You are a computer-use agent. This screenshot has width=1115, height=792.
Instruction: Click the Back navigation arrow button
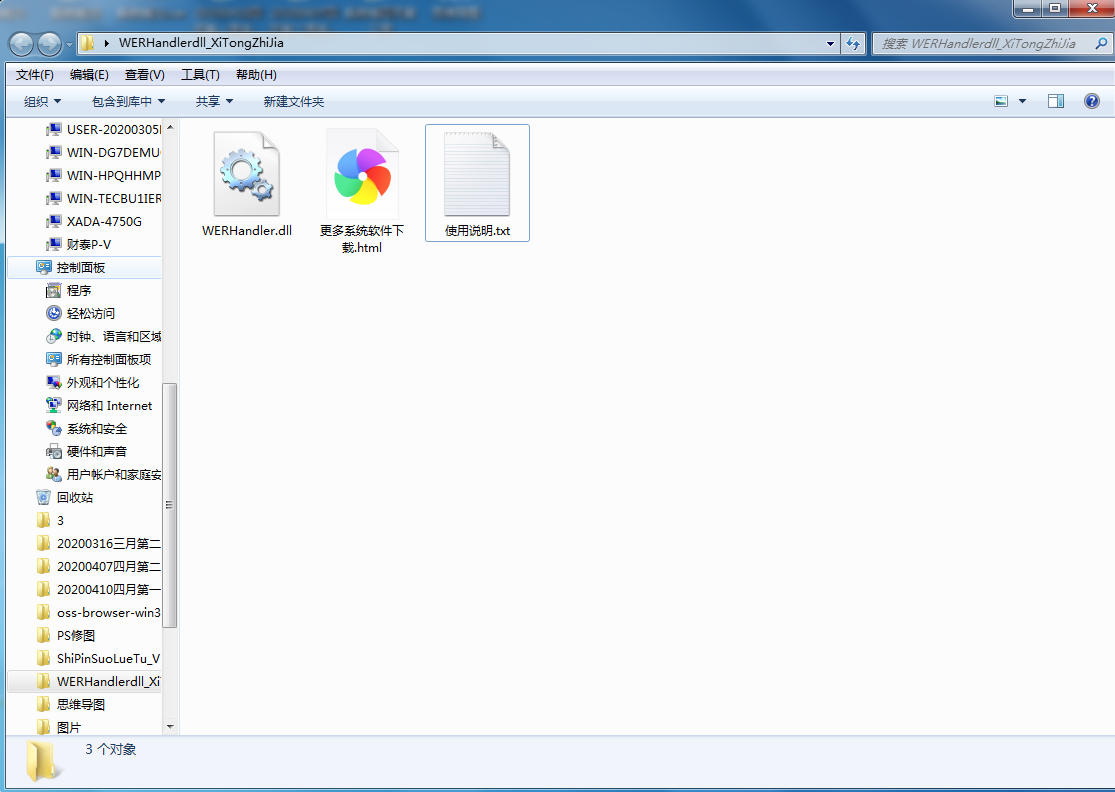21,44
